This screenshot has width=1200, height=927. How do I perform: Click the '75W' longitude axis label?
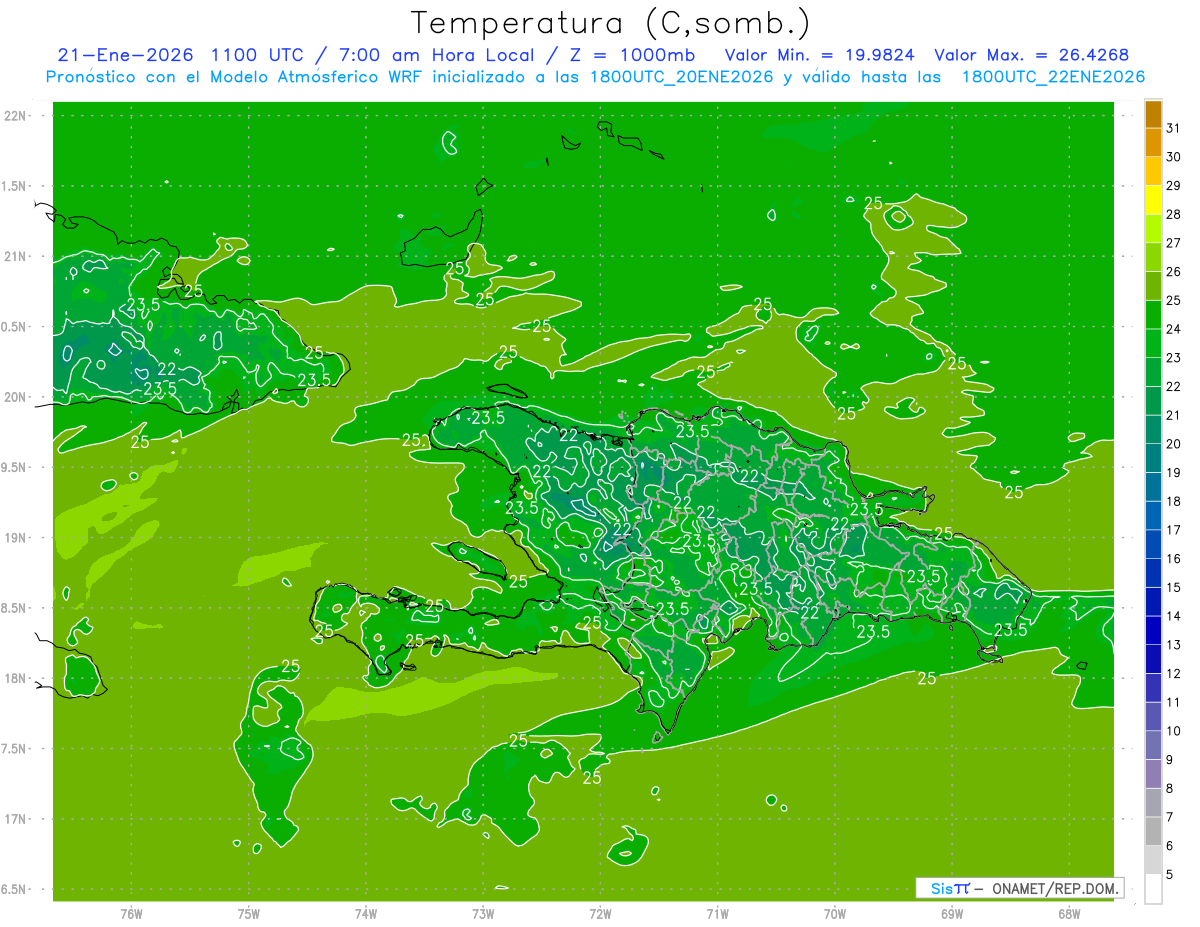tap(249, 913)
